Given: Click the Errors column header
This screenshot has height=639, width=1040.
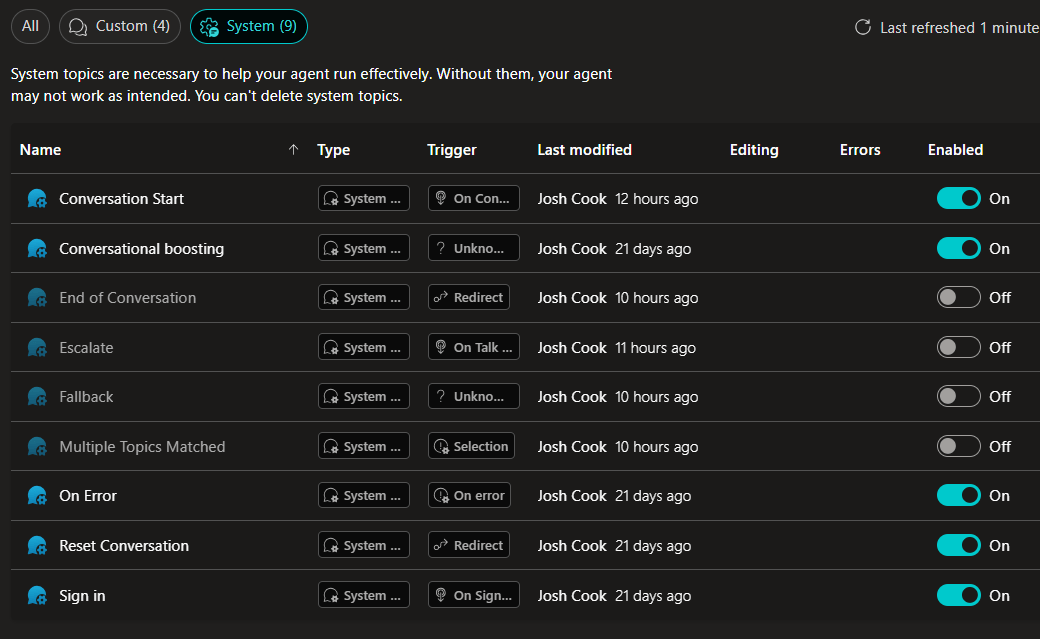Looking at the screenshot, I should [x=860, y=150].
